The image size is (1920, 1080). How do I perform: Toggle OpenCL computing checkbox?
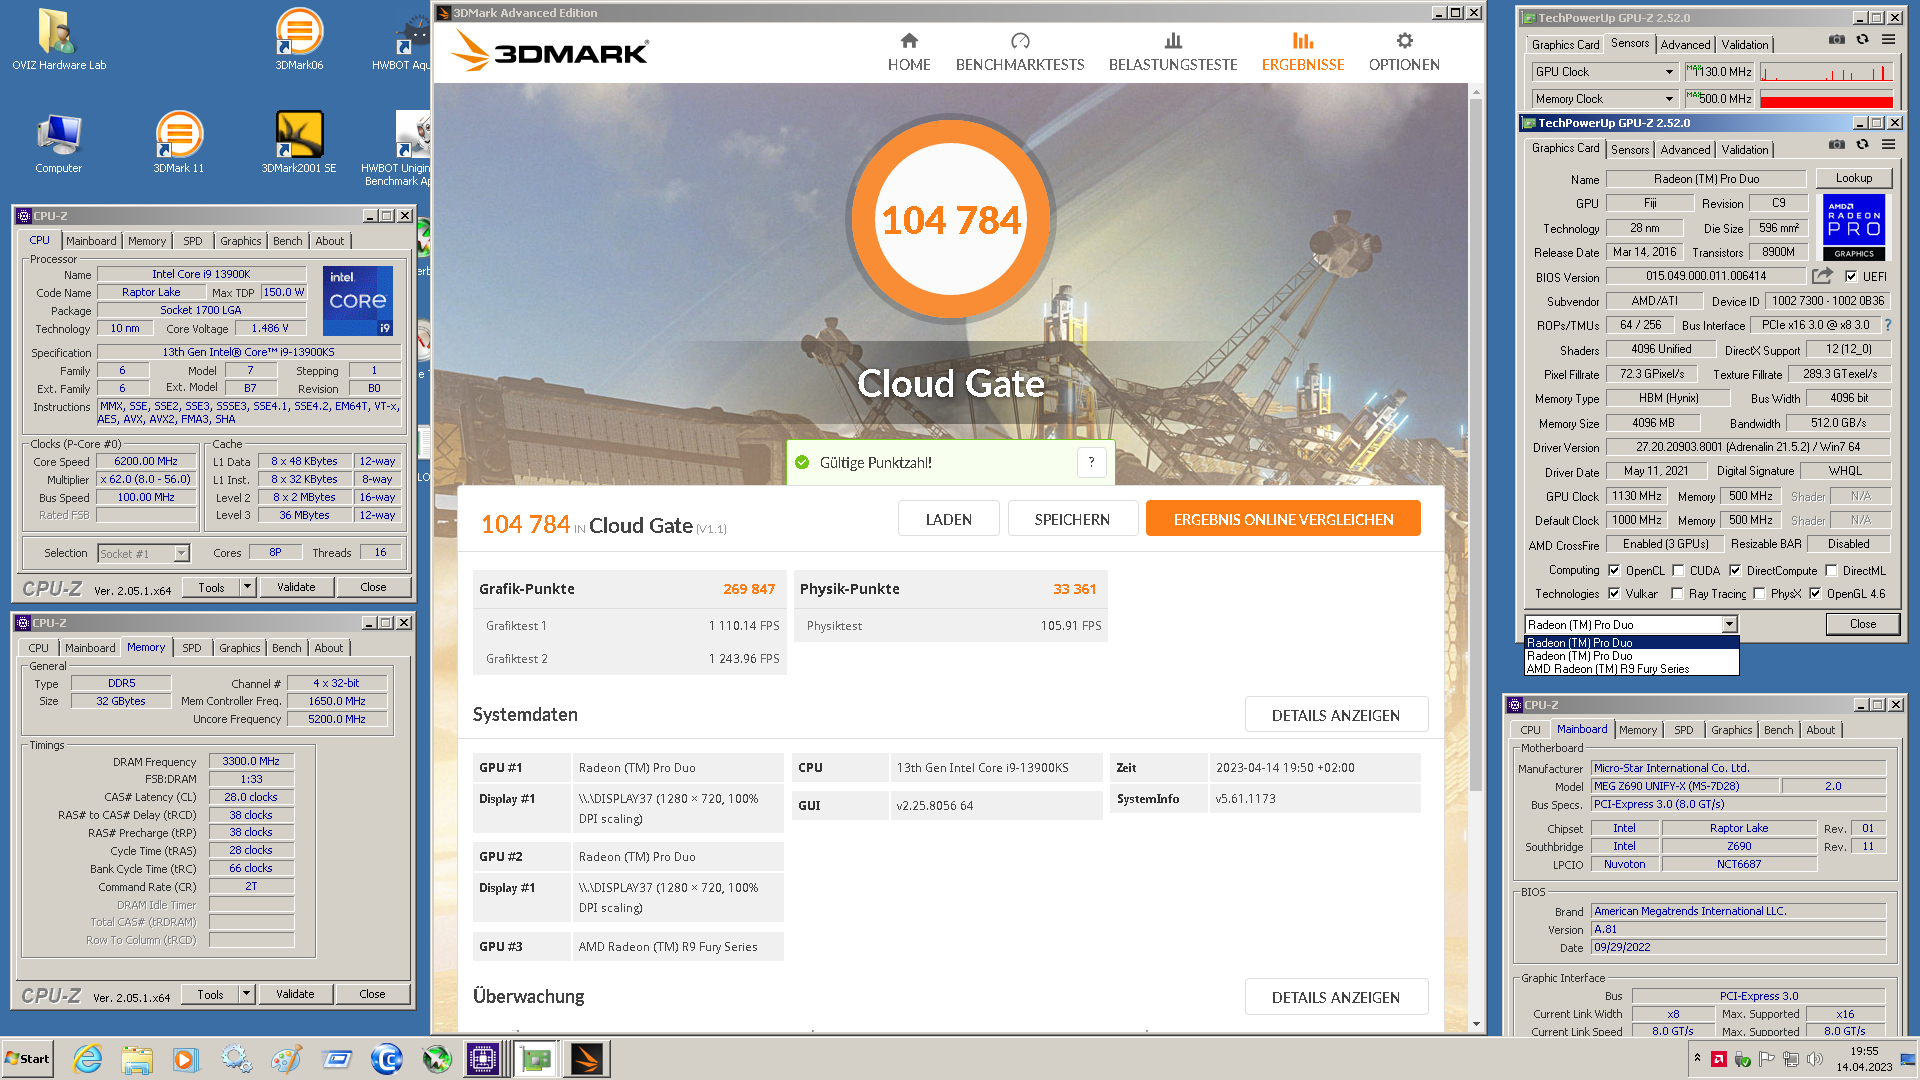pyautogui.click(x=1613, y=571)
